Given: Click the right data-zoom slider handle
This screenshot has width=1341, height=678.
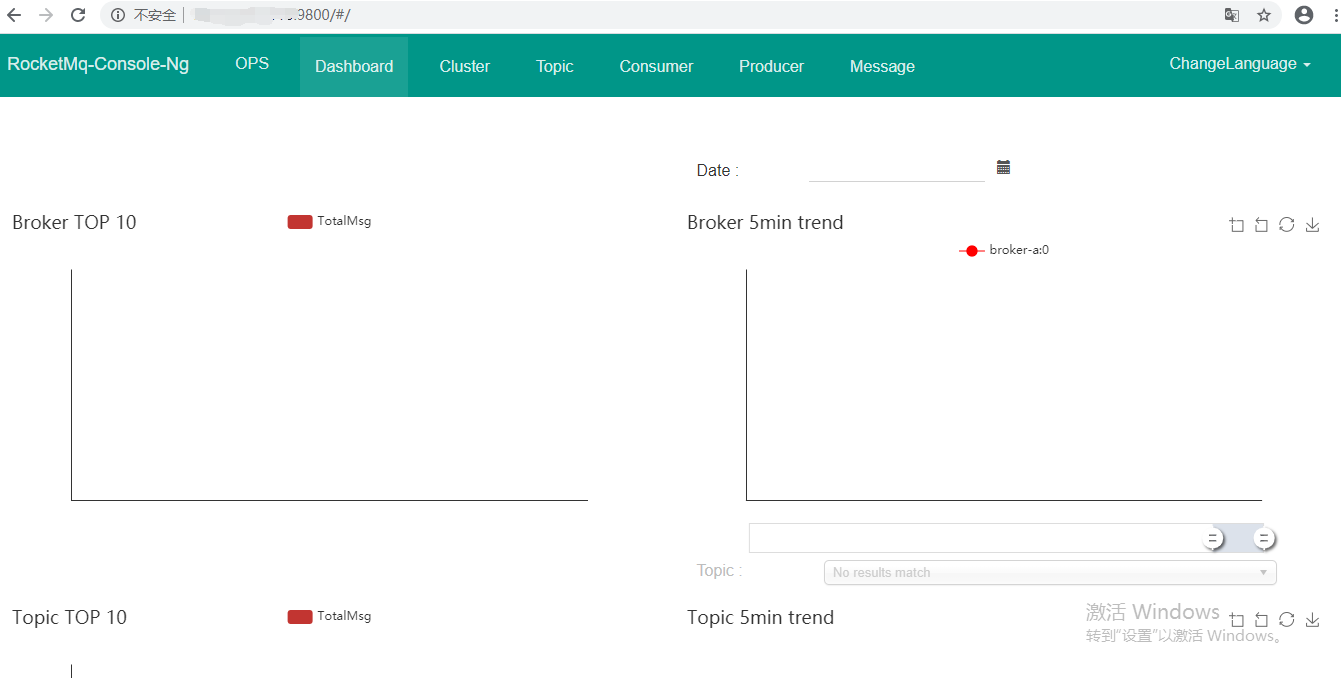Looking at the screenshot, I should point(1264,539).
